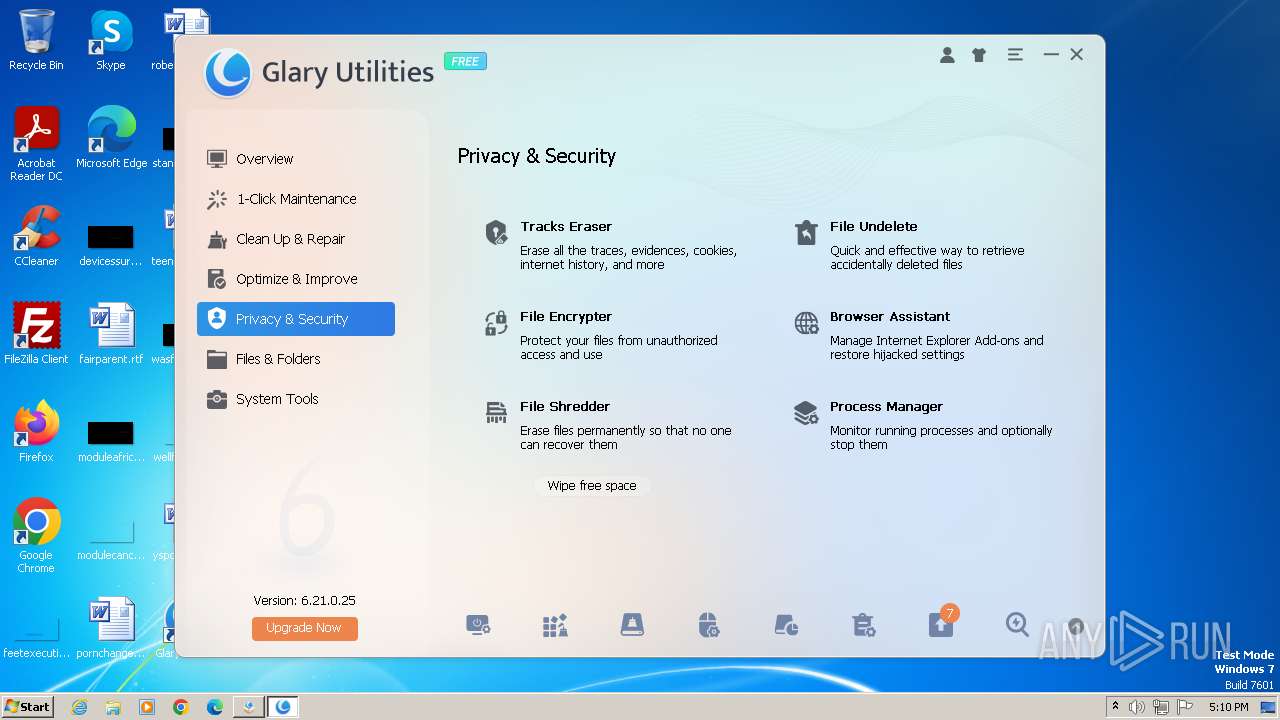The image size is (1280, 720).
Task: Click the Privacy & Security heading
Action: click(x=537, y=156)
